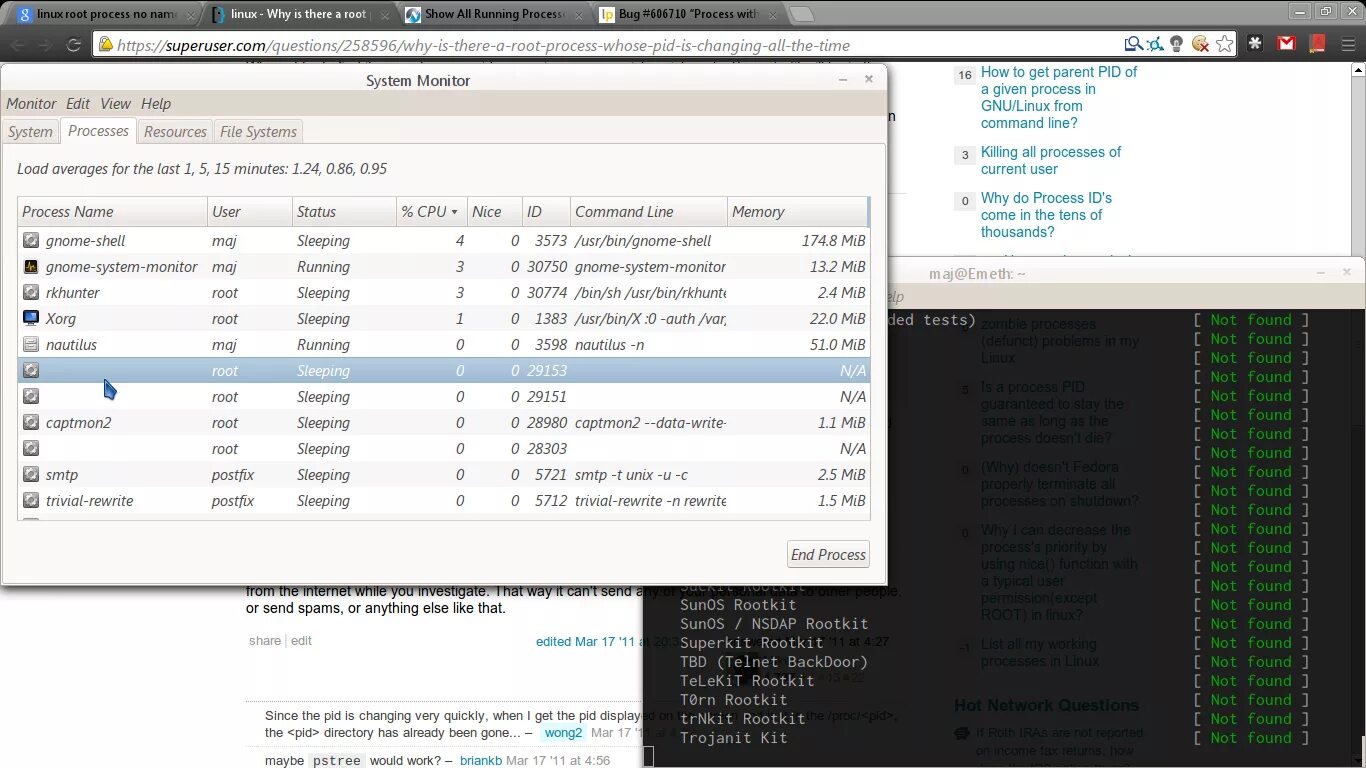Click the site security lock icon in URL bar
This screenshot has width=1366, height=768.
(105, 45)
